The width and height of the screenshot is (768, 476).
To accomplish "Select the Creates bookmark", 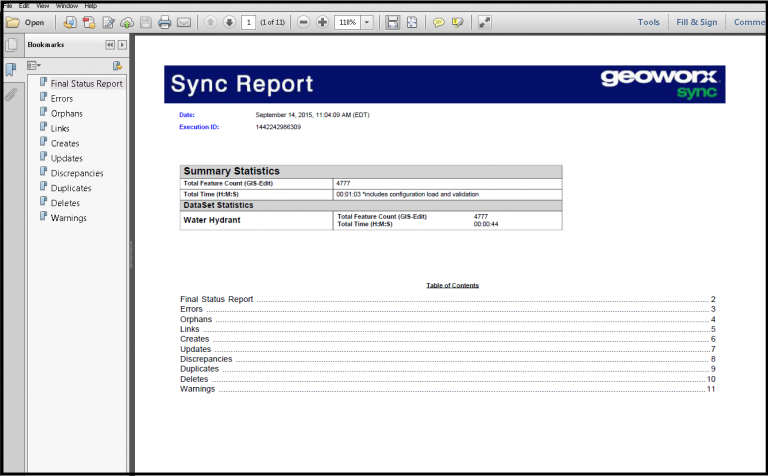I will (65, 143).
